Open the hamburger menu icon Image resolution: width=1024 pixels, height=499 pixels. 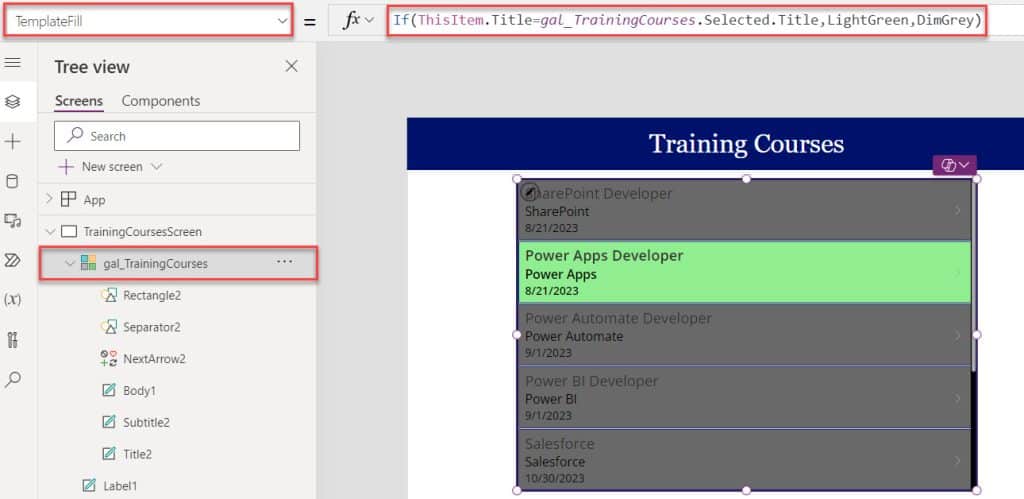point(12,63)
